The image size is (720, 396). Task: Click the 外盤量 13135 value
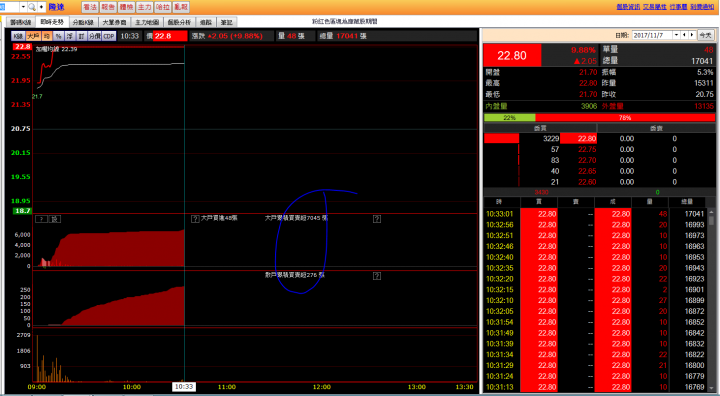coord(703,106)
